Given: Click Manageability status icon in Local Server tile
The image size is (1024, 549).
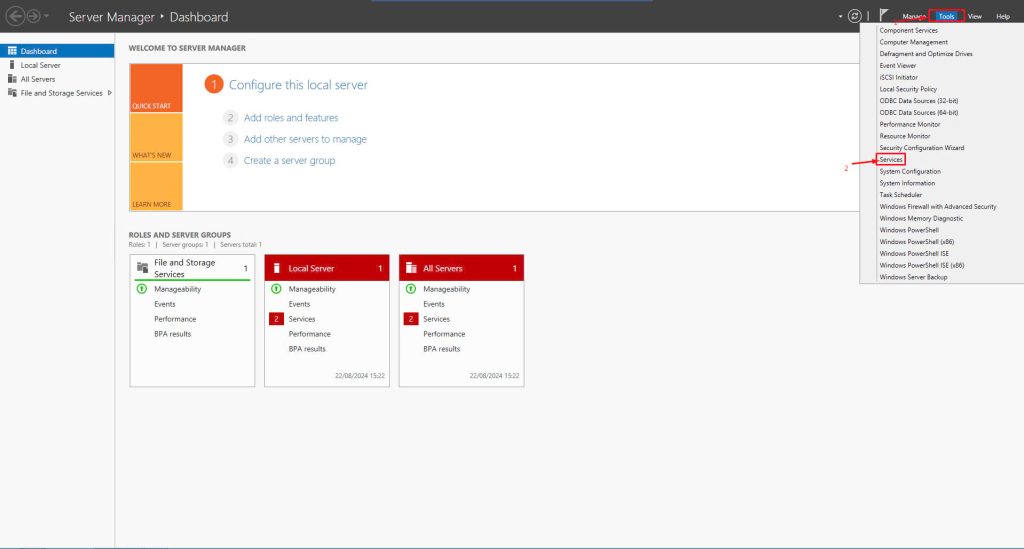Looking at the screenshot, I should [x=276, y=289].
